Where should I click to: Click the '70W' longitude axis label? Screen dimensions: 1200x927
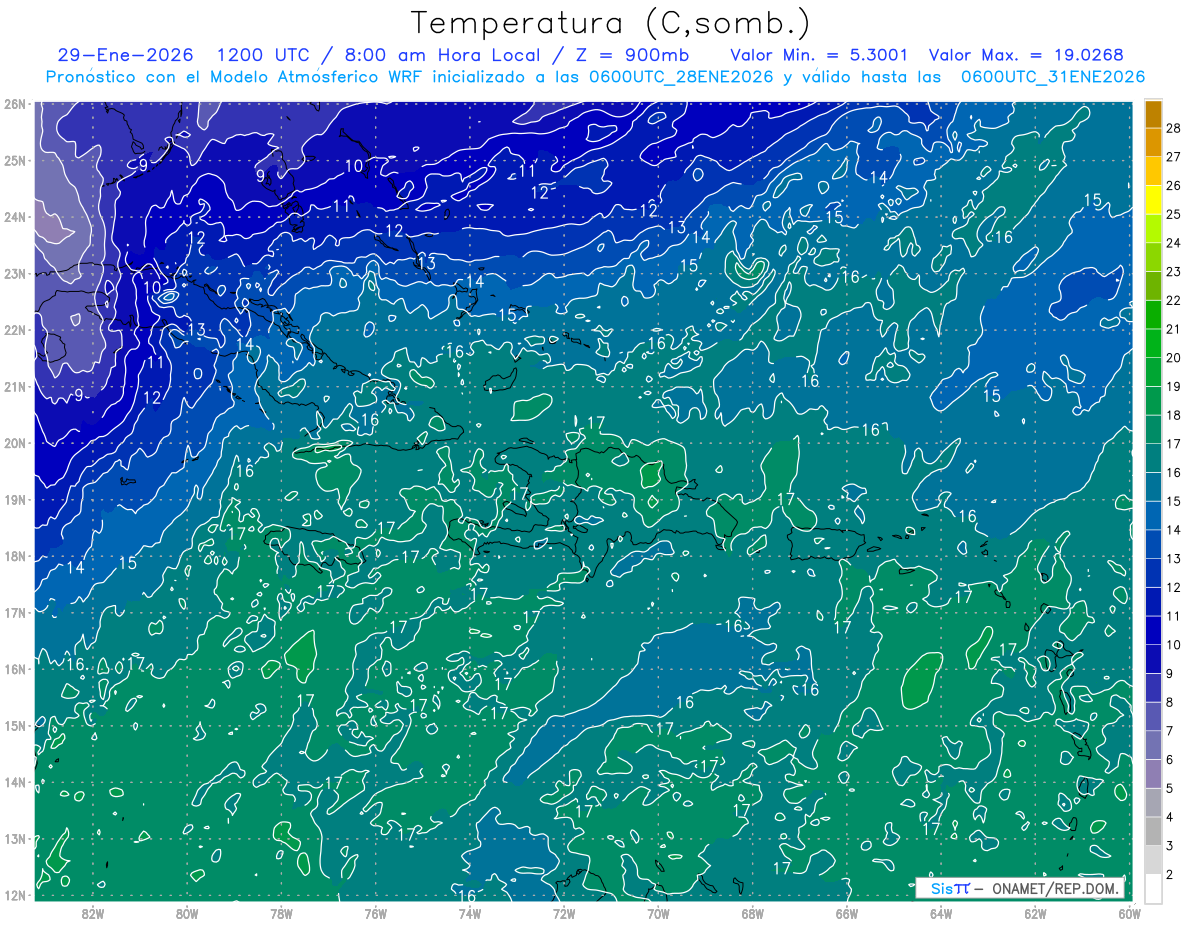point(658,913)
